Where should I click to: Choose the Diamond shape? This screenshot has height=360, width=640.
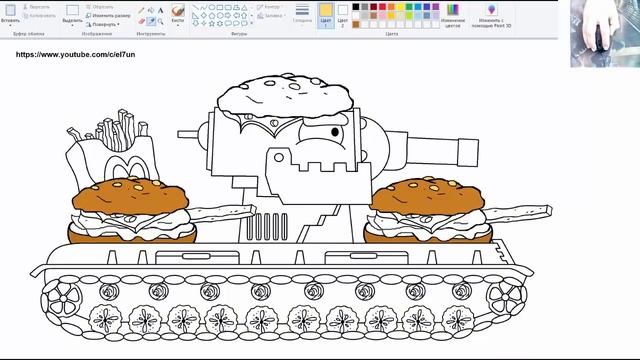click(204, 16)
